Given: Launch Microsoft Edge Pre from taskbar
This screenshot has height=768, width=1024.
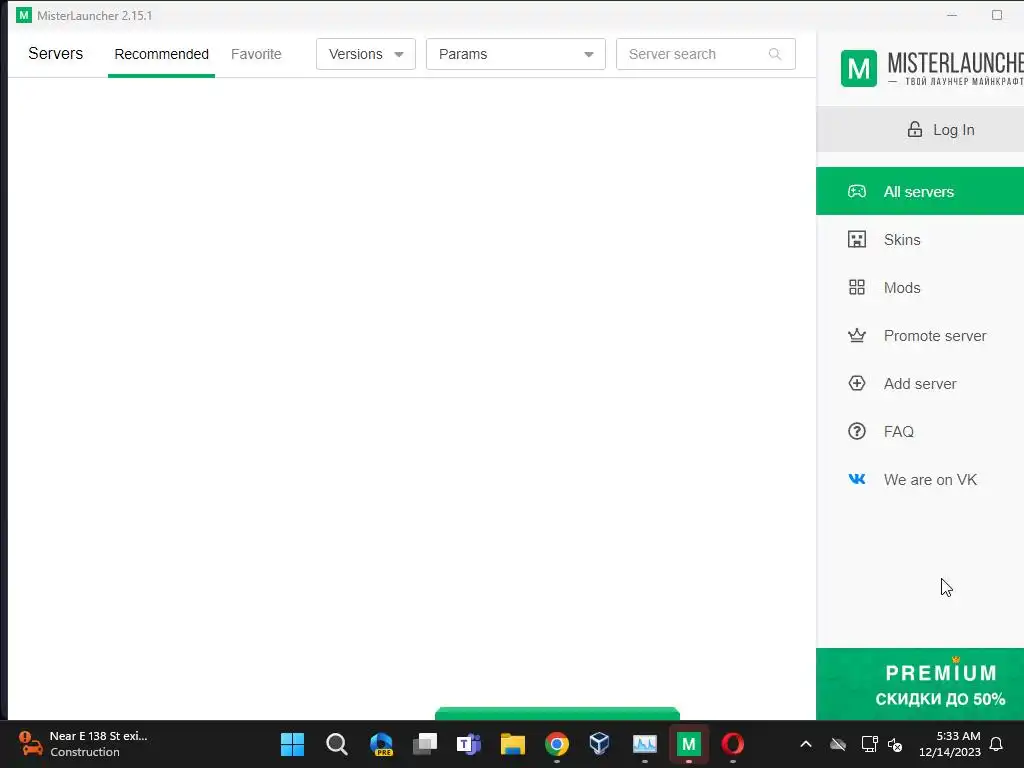Looking at the screenshot, I should [381, 744].
